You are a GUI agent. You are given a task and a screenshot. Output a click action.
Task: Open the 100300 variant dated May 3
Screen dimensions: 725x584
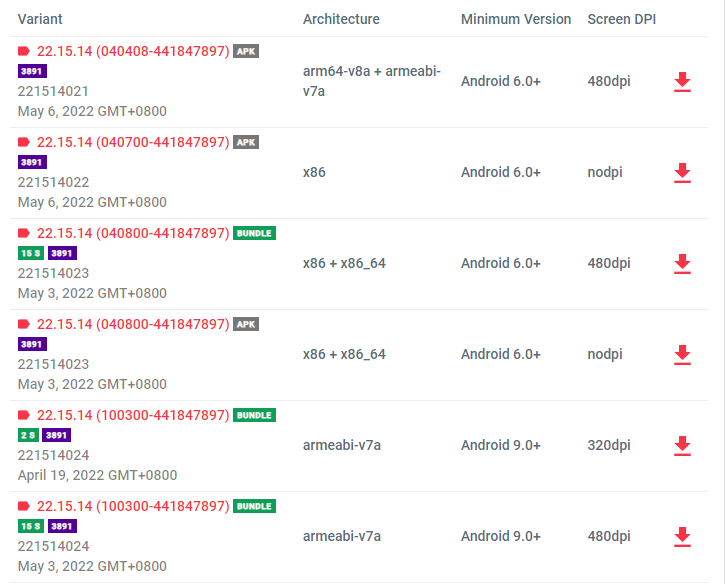click(133, 506)
